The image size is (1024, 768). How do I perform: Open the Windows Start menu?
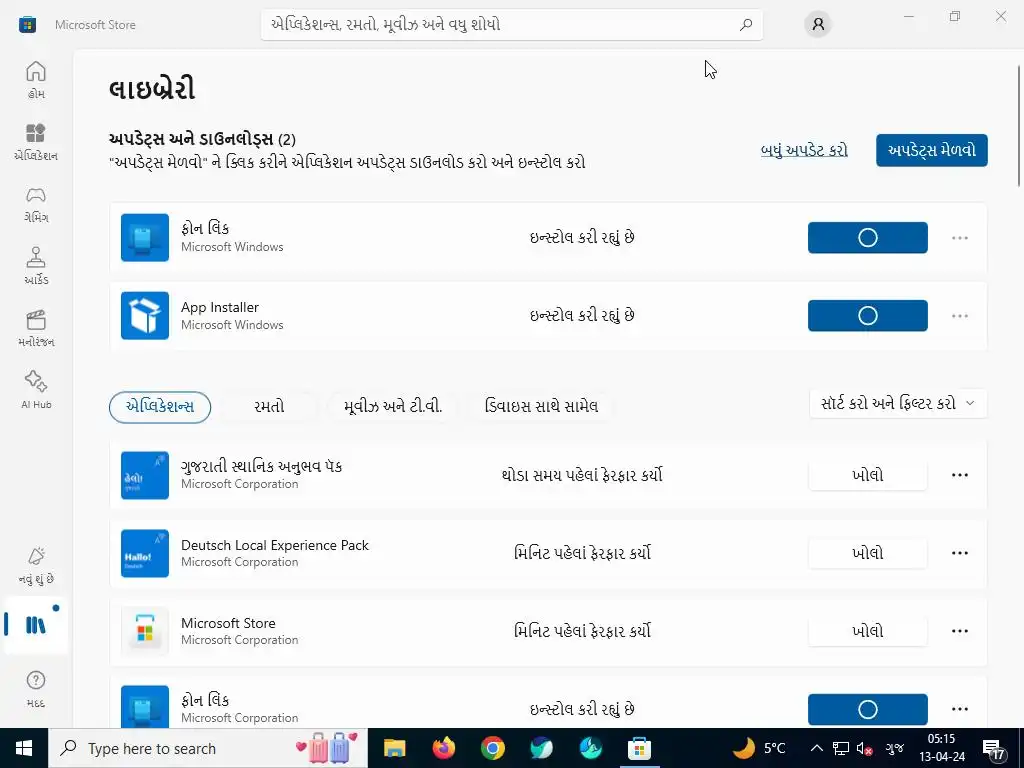24,748
